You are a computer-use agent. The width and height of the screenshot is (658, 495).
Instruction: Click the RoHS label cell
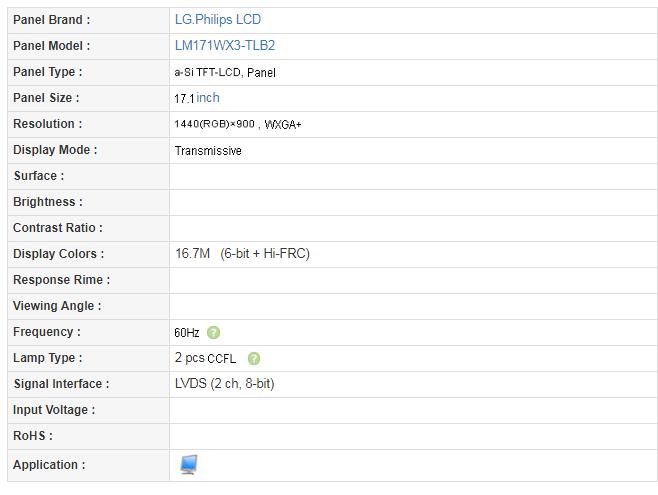[x=89, y=436]
